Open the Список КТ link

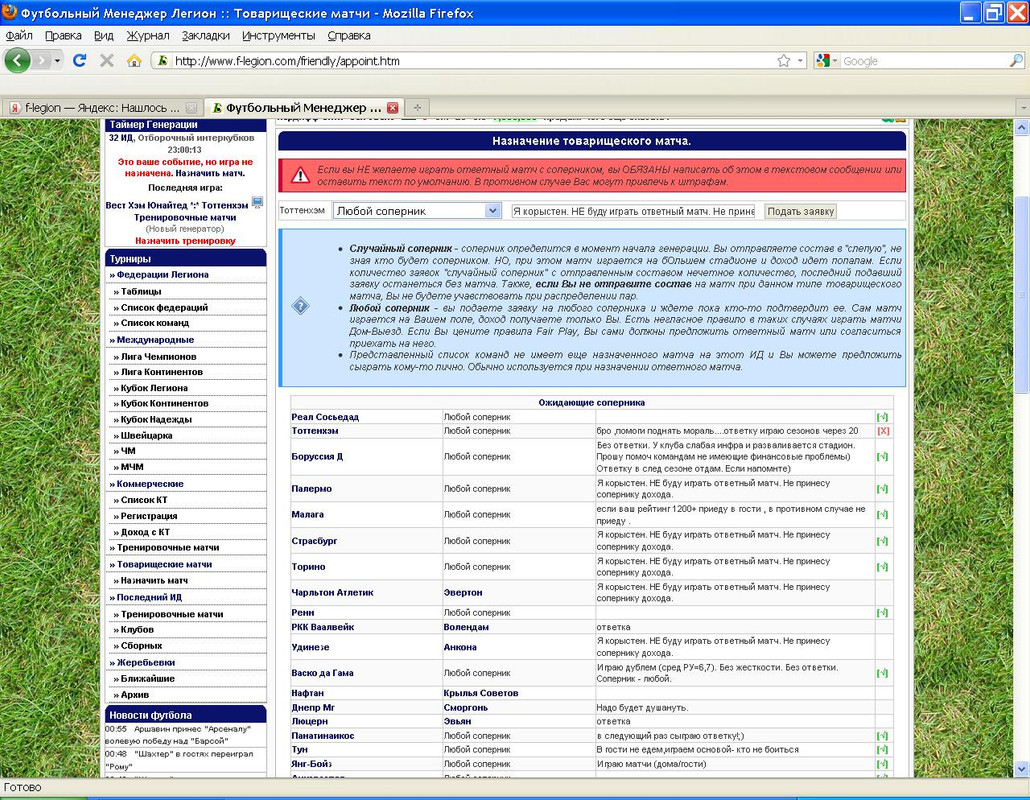click(x=144, y=500)
